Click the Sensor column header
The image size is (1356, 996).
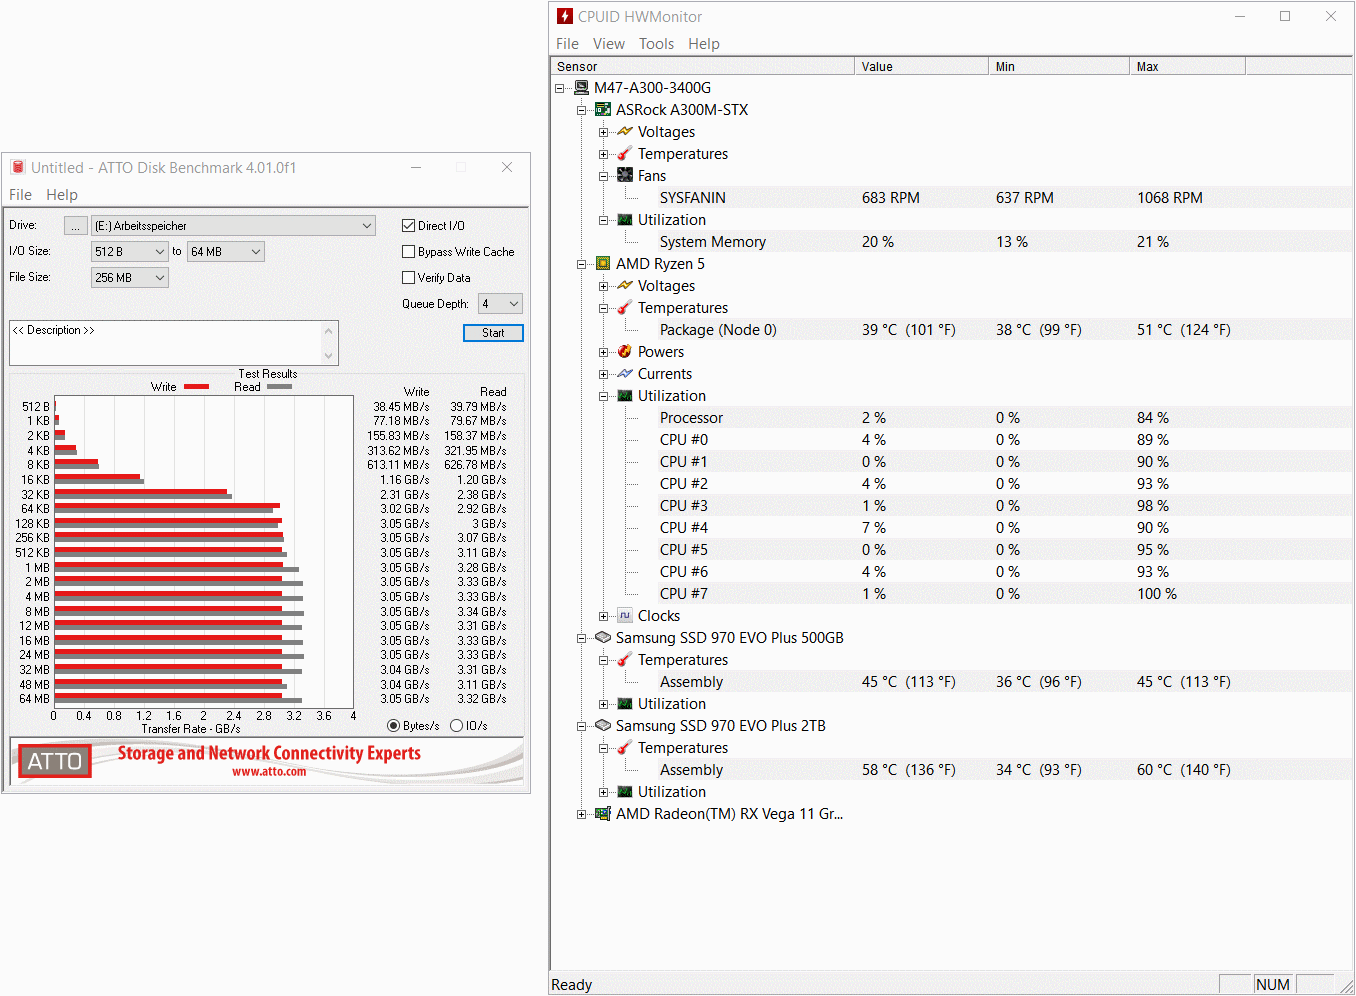(x=703, y=66)
